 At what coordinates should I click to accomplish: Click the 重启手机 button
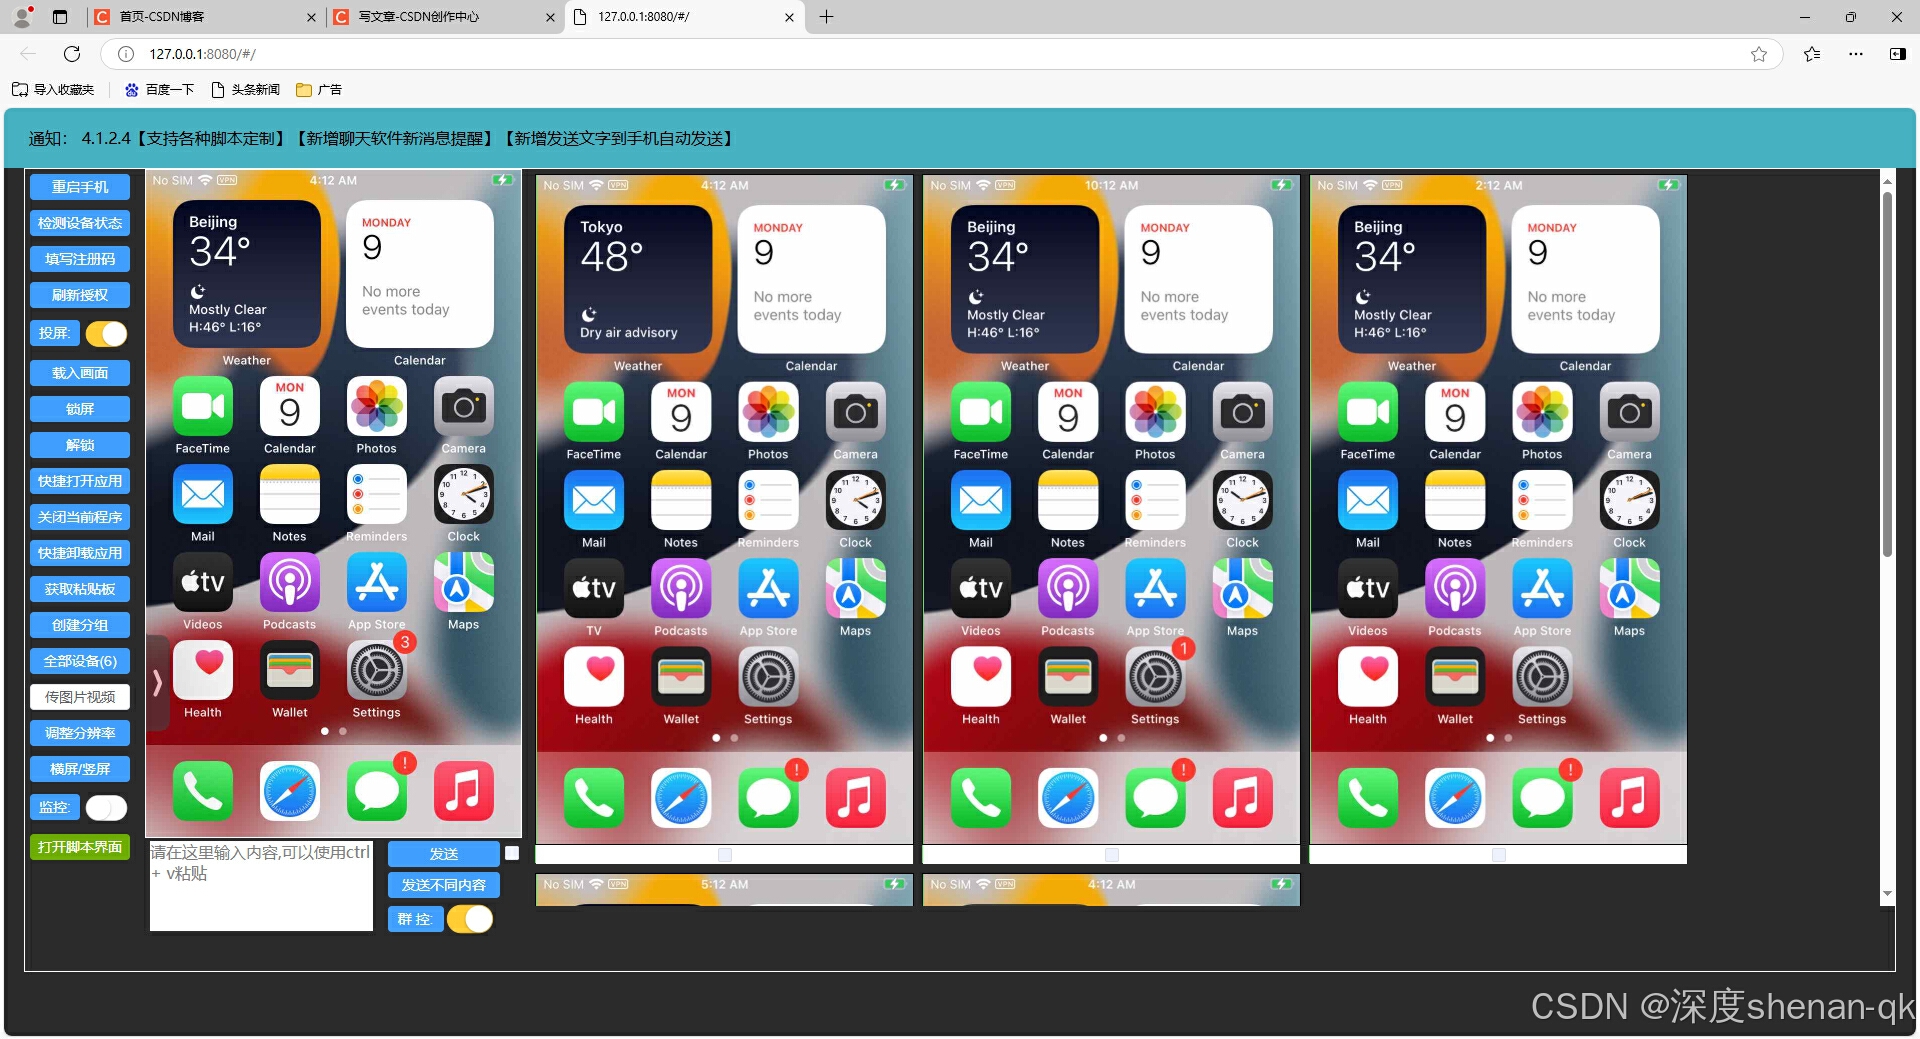pos(80,187)
